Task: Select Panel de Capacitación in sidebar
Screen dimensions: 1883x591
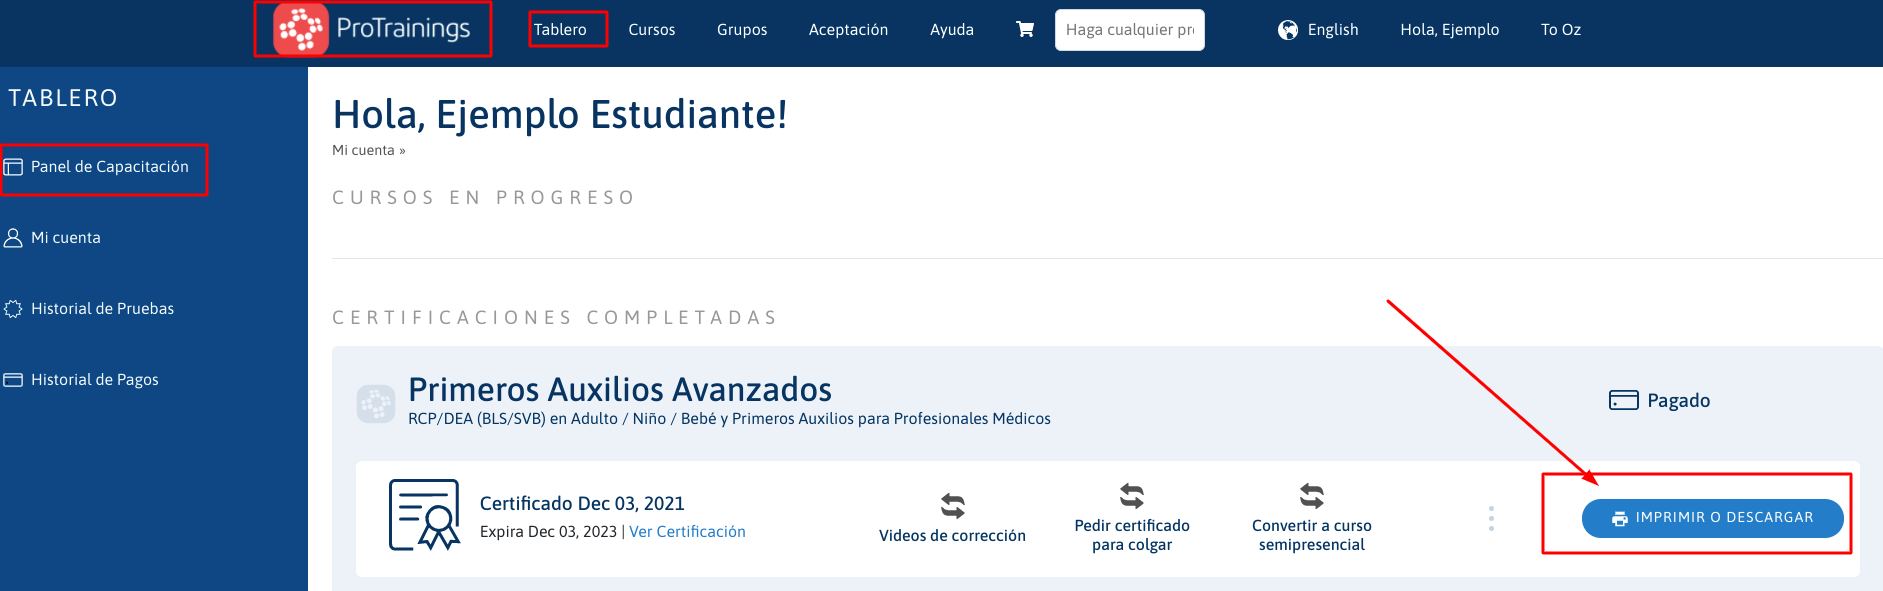Action: point(110,167)
